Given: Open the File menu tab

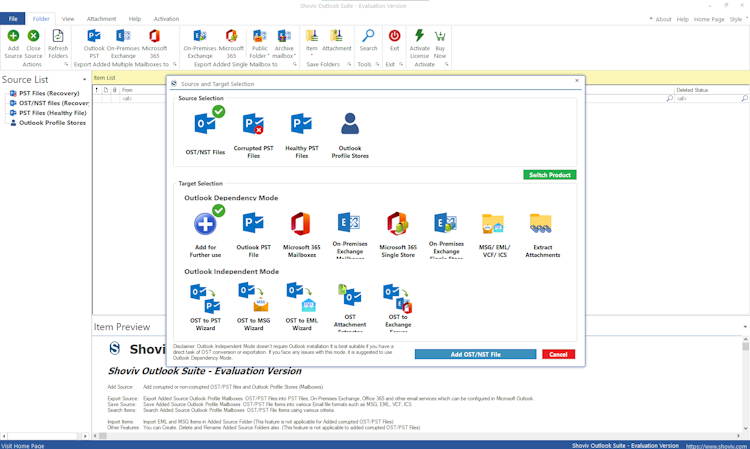Looking at the screenshot, I should pos(13,19).
